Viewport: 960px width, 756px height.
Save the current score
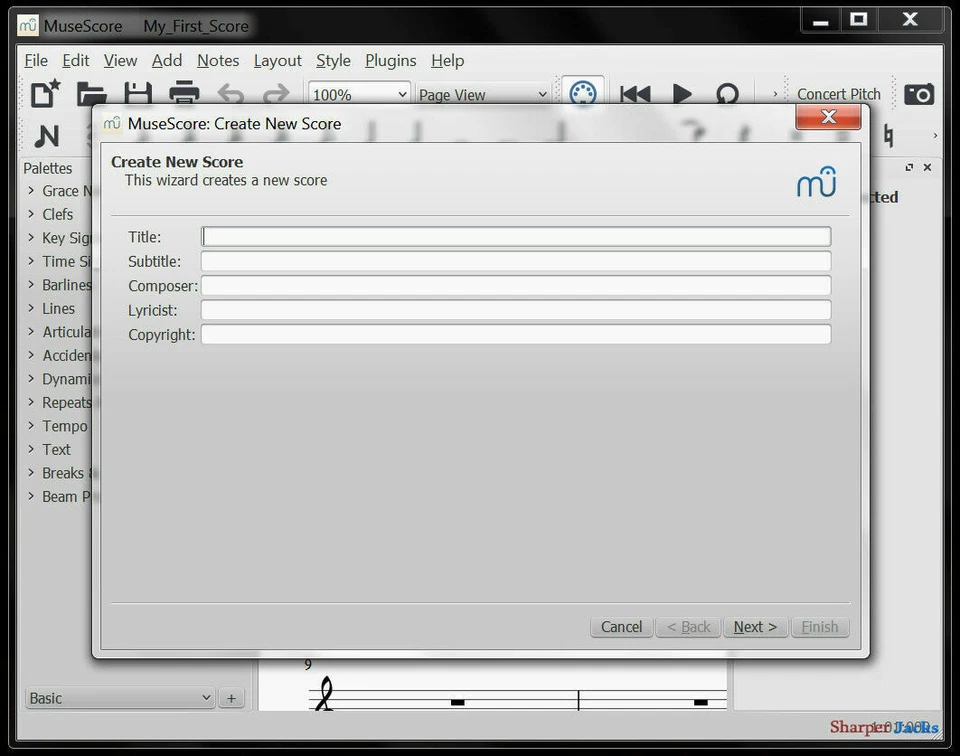coord(138,92)
